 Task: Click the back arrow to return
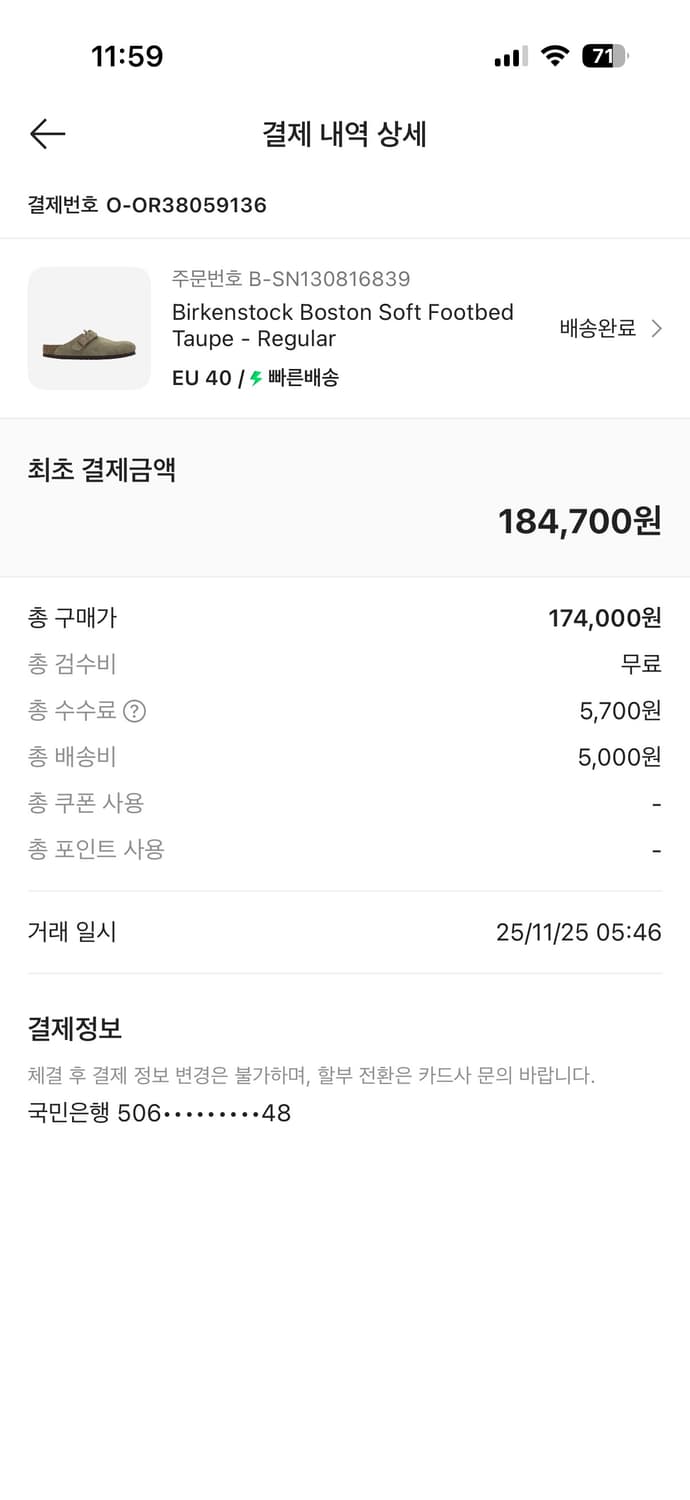46,133
